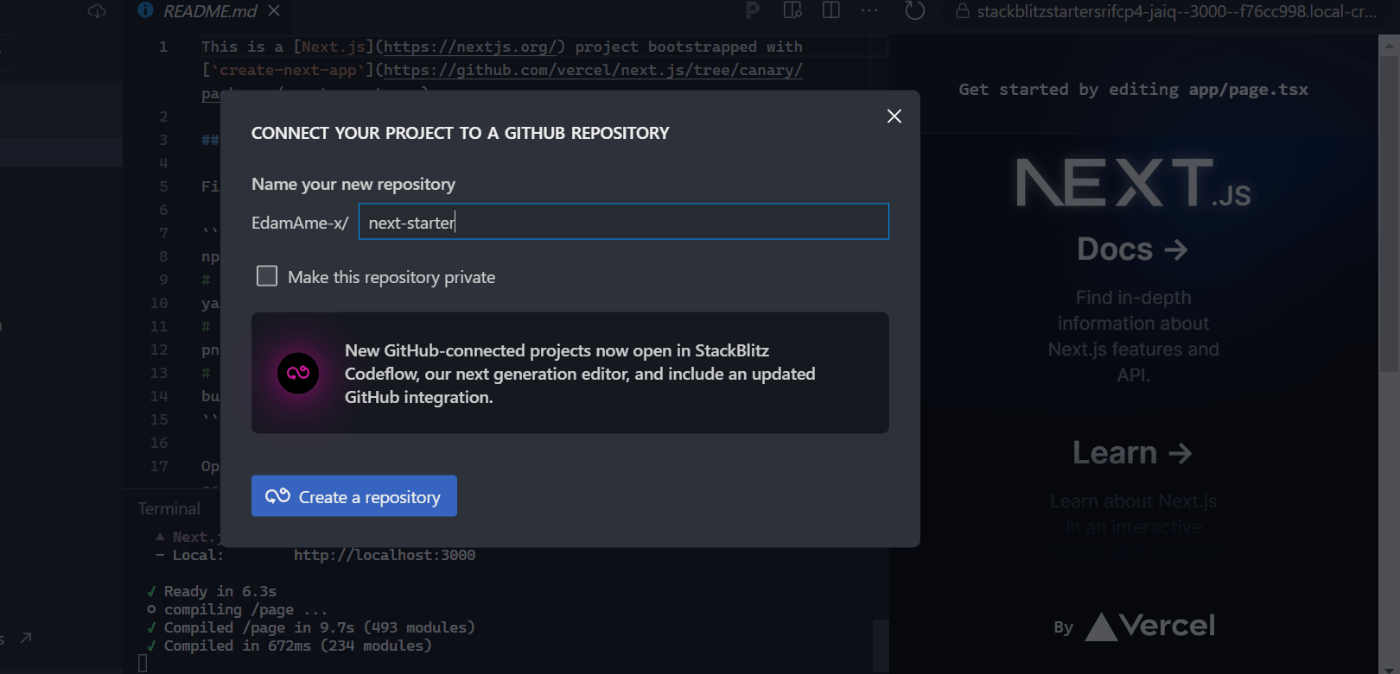Click the NEXT.JS logo in preview

(1133, 183)
